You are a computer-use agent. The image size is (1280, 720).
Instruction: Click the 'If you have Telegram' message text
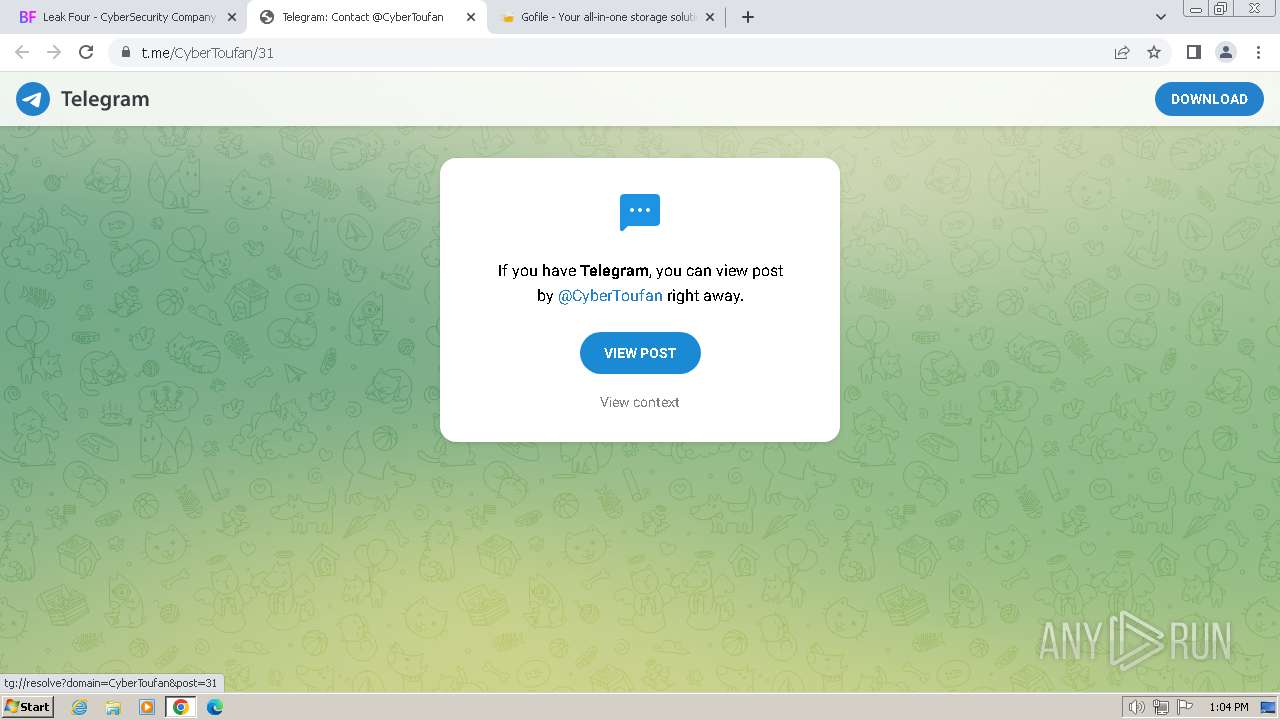click(640, 283)
